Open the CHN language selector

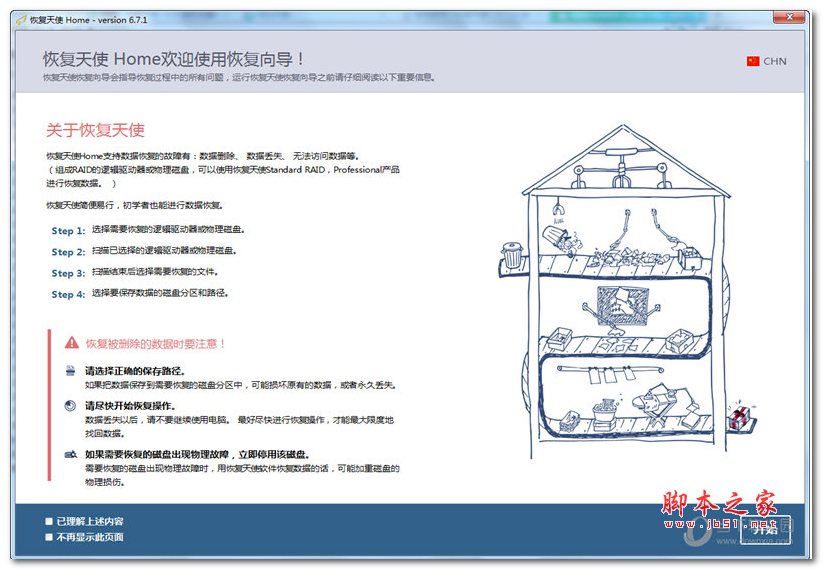click(x=766, y=61)
